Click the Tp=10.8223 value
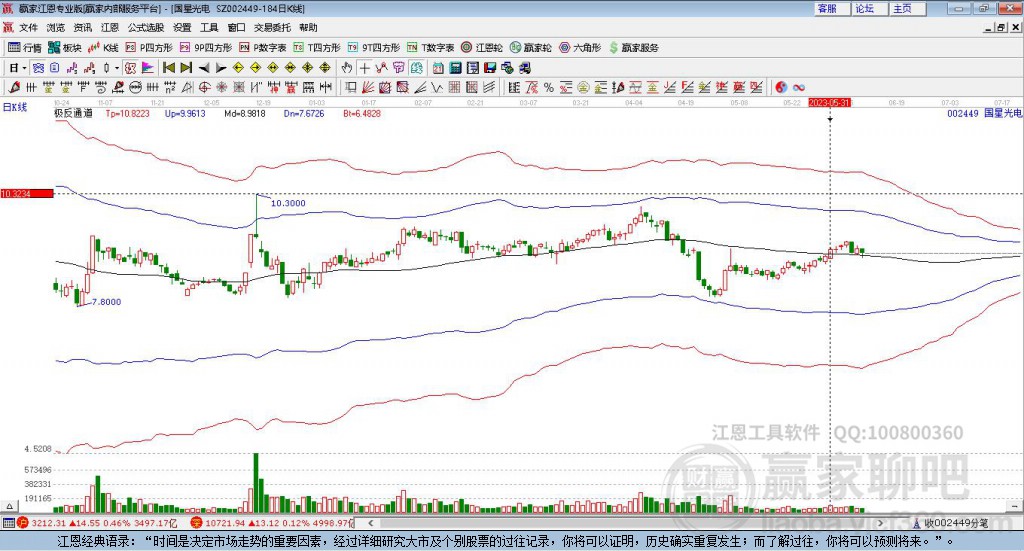1024x551 pixels. click(x=127, y=114)
